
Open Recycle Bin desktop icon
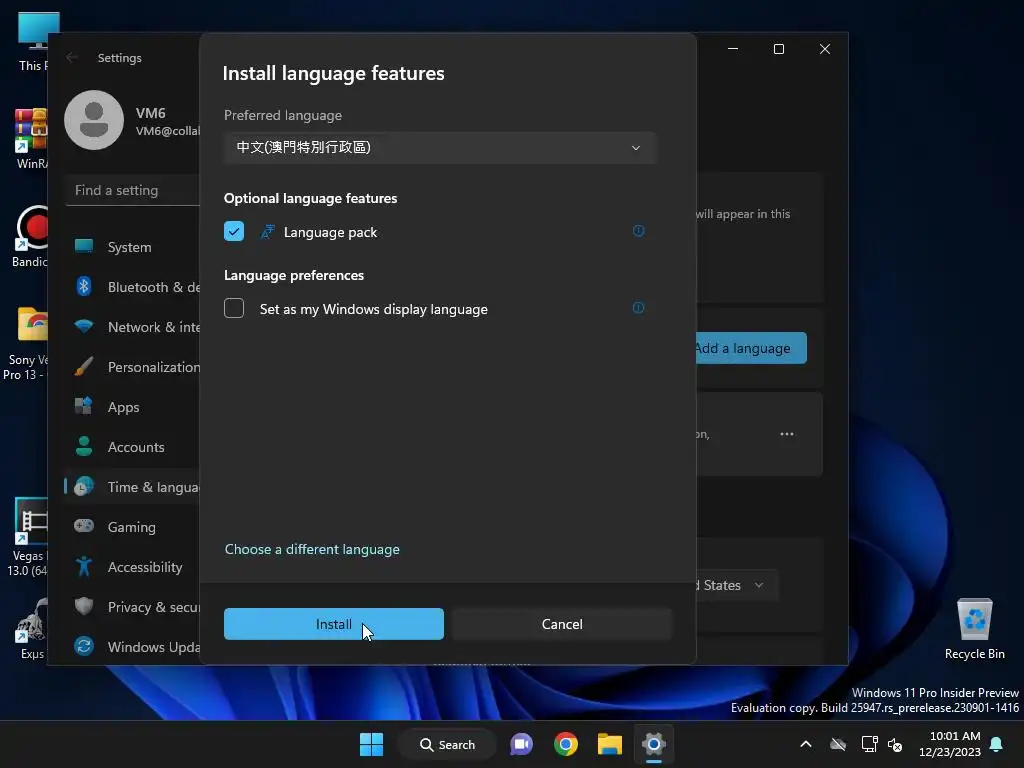coord(974,630)
